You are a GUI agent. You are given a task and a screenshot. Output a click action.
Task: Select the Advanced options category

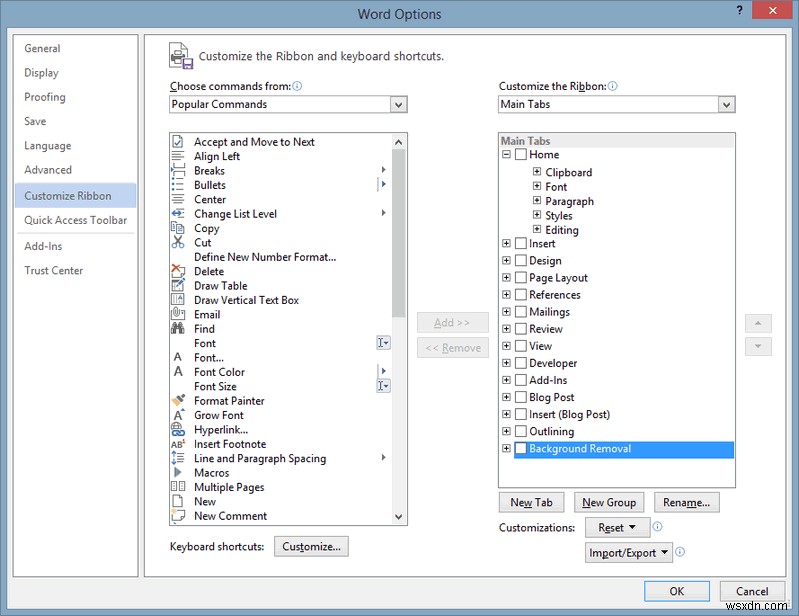click(x=48, y=170)
